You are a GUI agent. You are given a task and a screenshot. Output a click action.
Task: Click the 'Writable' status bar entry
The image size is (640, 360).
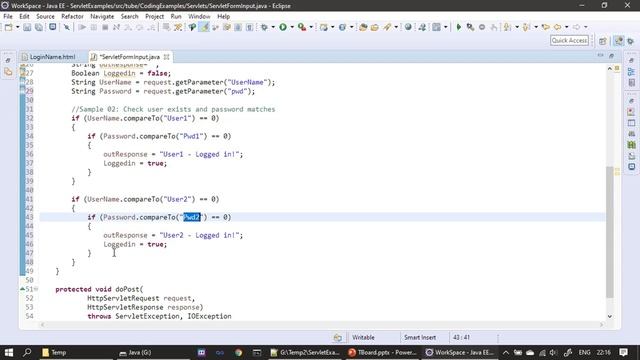363,338
